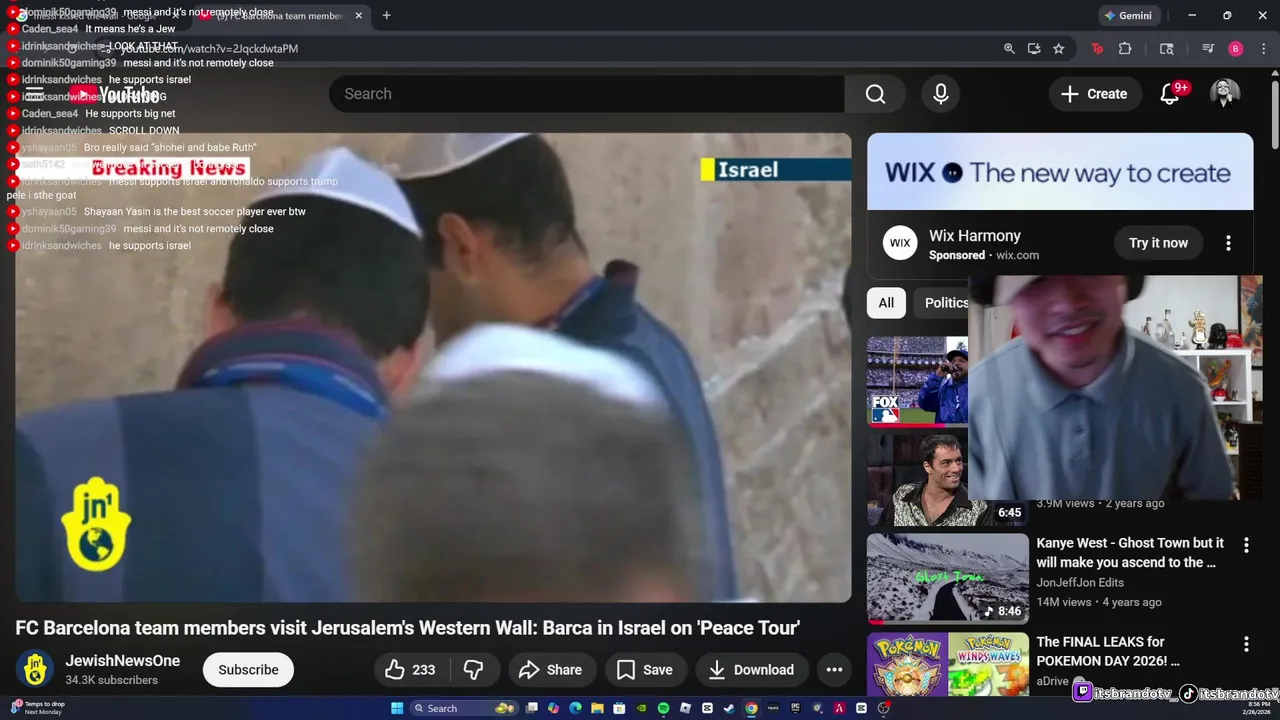Open the Microsoft Store taskbar icon
Screen dimensions: 1280x720
619,708
